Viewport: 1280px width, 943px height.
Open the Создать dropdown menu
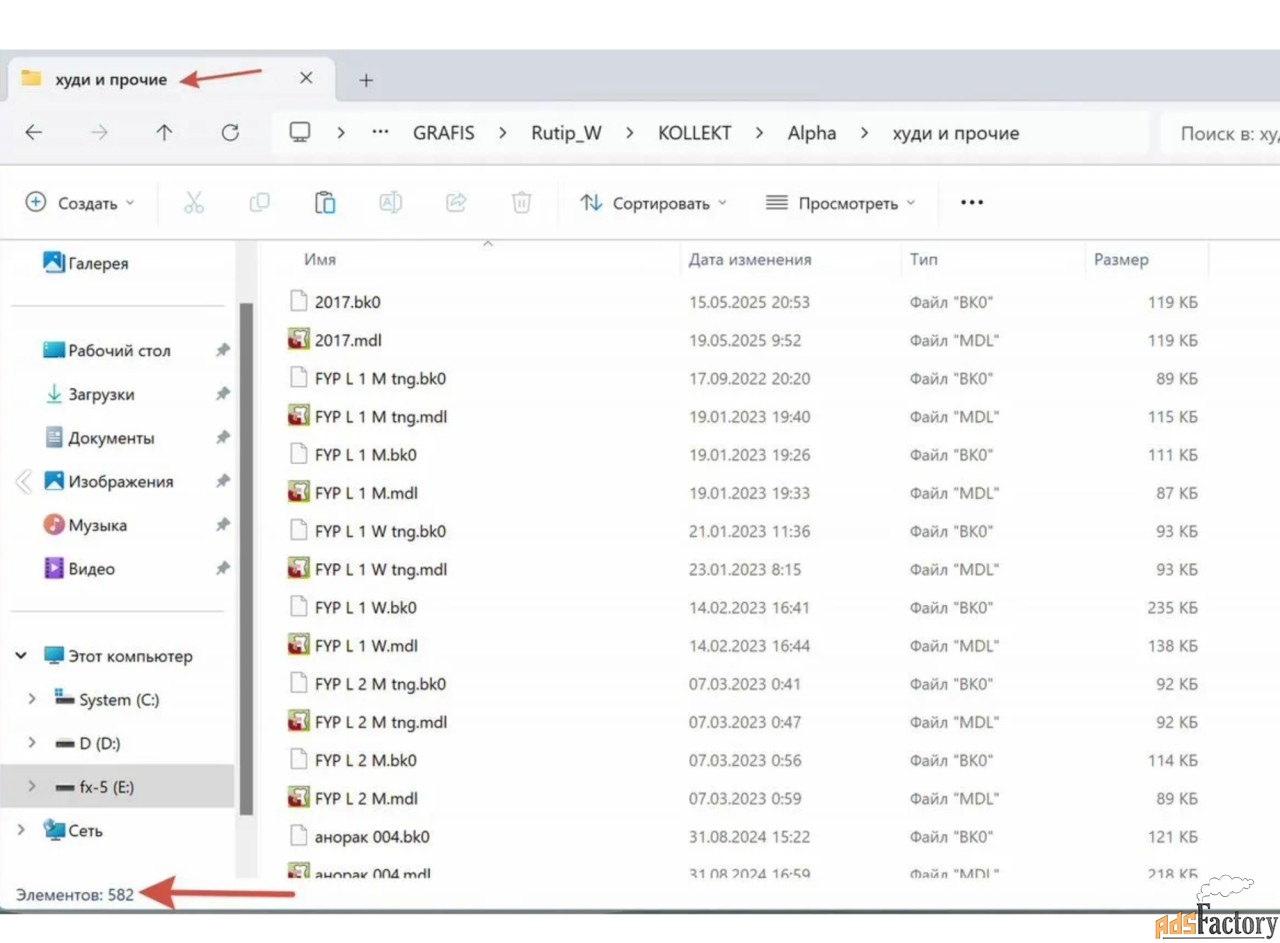[x=80, y=203]
